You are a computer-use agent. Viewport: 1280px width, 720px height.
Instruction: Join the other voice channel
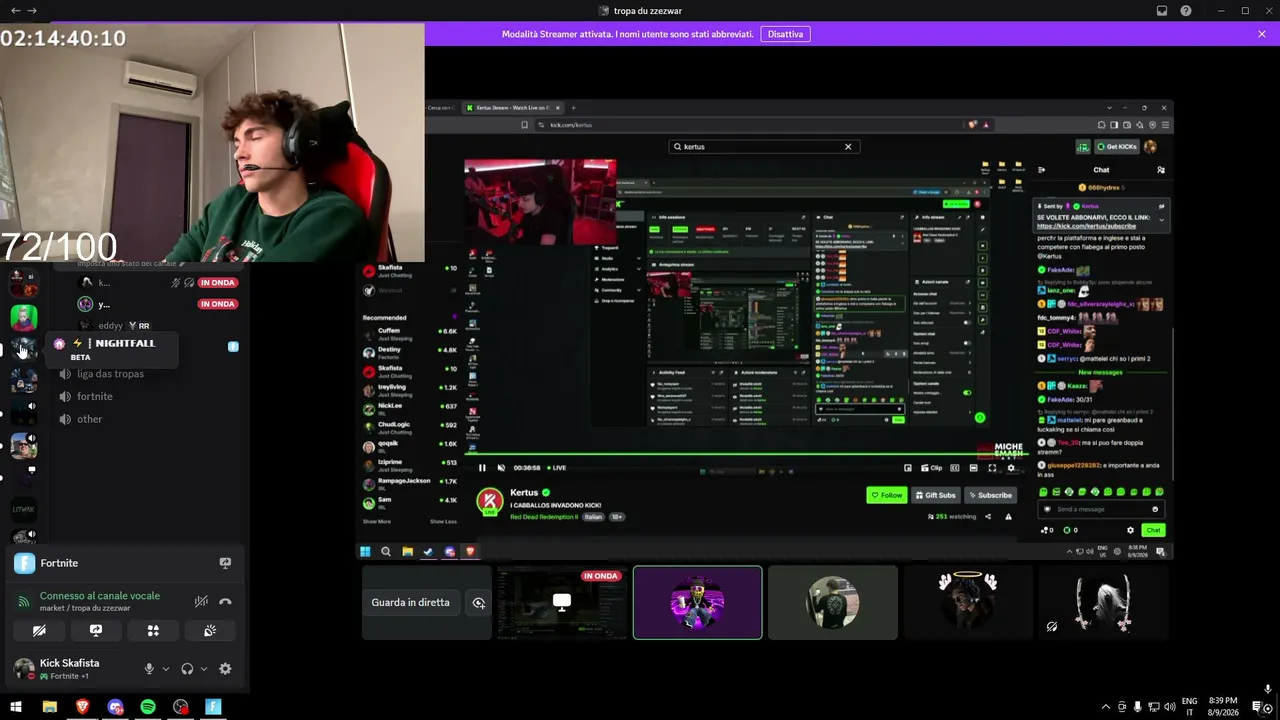click(90, 419)
